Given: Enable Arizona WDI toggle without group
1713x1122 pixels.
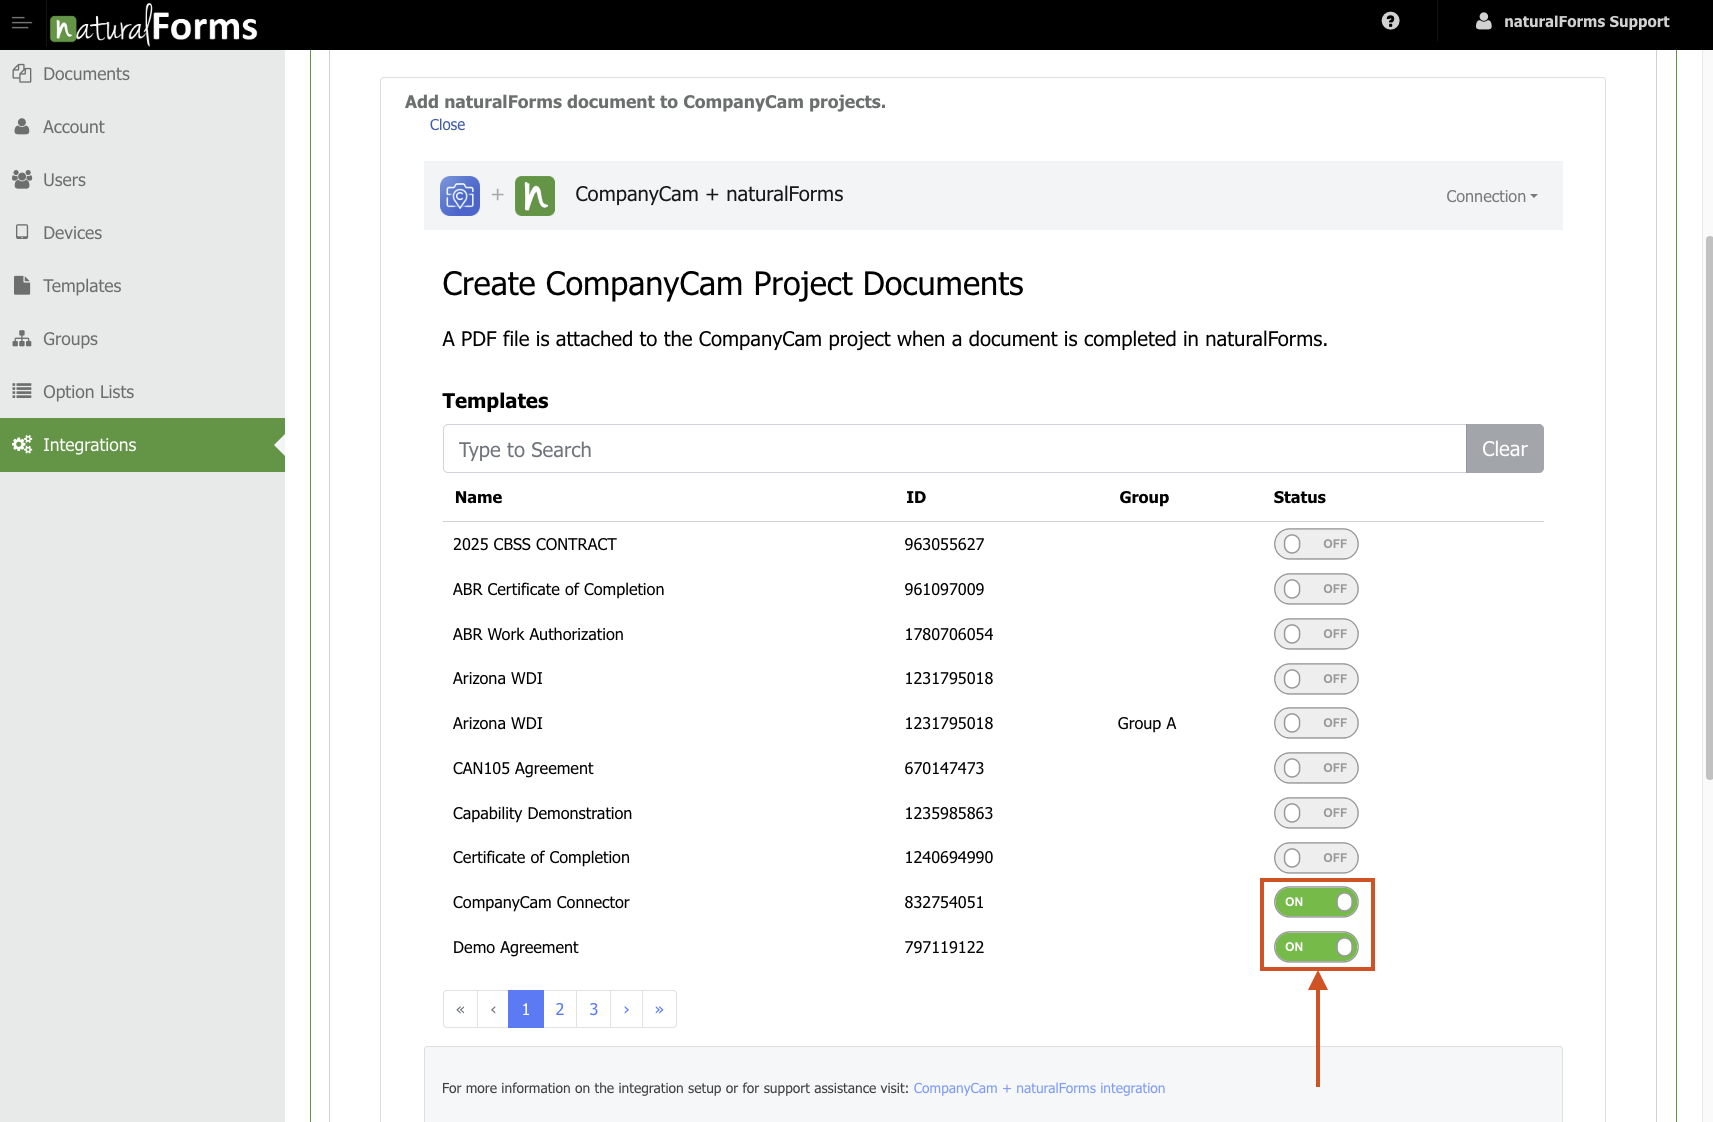Looking at the screenshot, I should point(1316,679).
